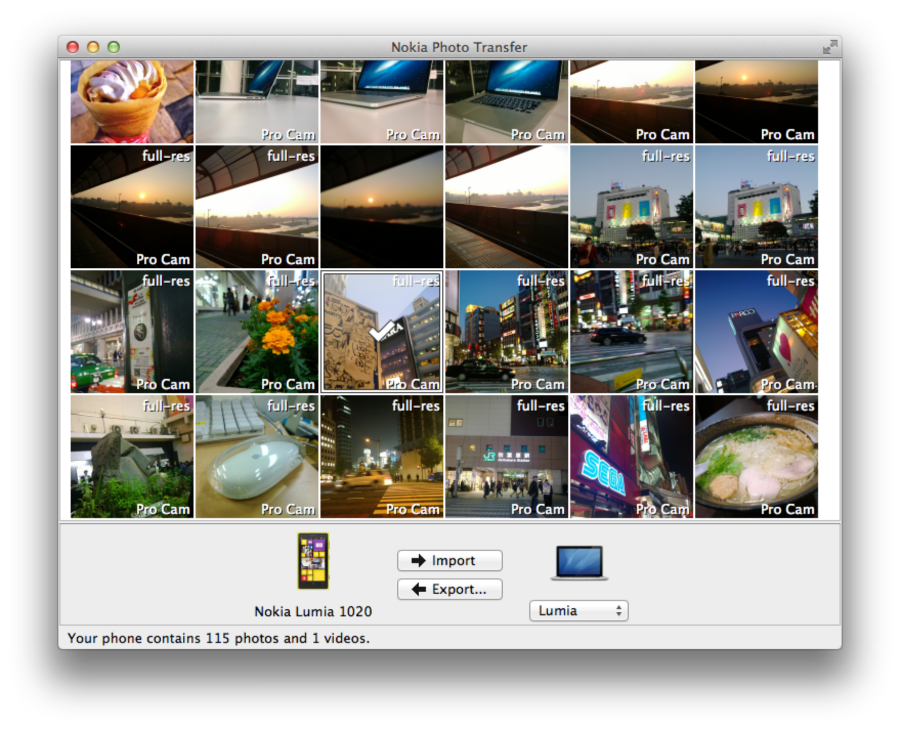Viewport: 900px width, 730px height.
Task: Deselect the checked graffiti wall building photo
Action: pyautogui.click(x=382, y=332)
